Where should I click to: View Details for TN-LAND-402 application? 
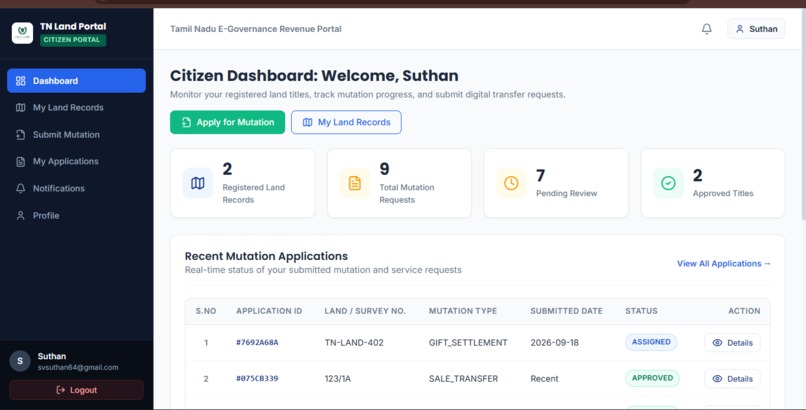pyautogui.click(x=732, y=343)
